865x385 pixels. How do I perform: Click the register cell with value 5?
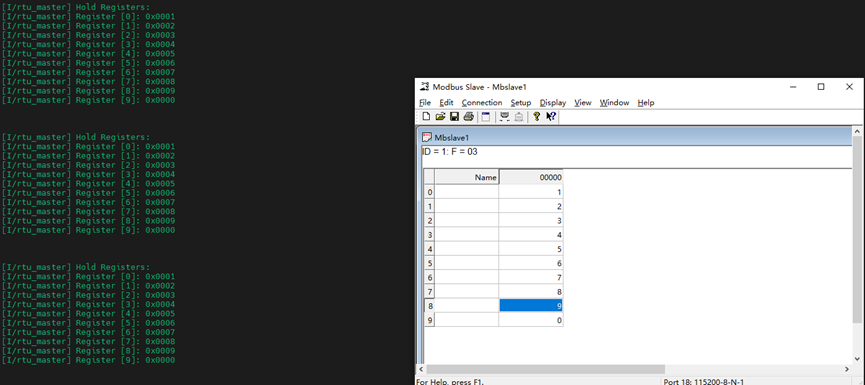531,249
